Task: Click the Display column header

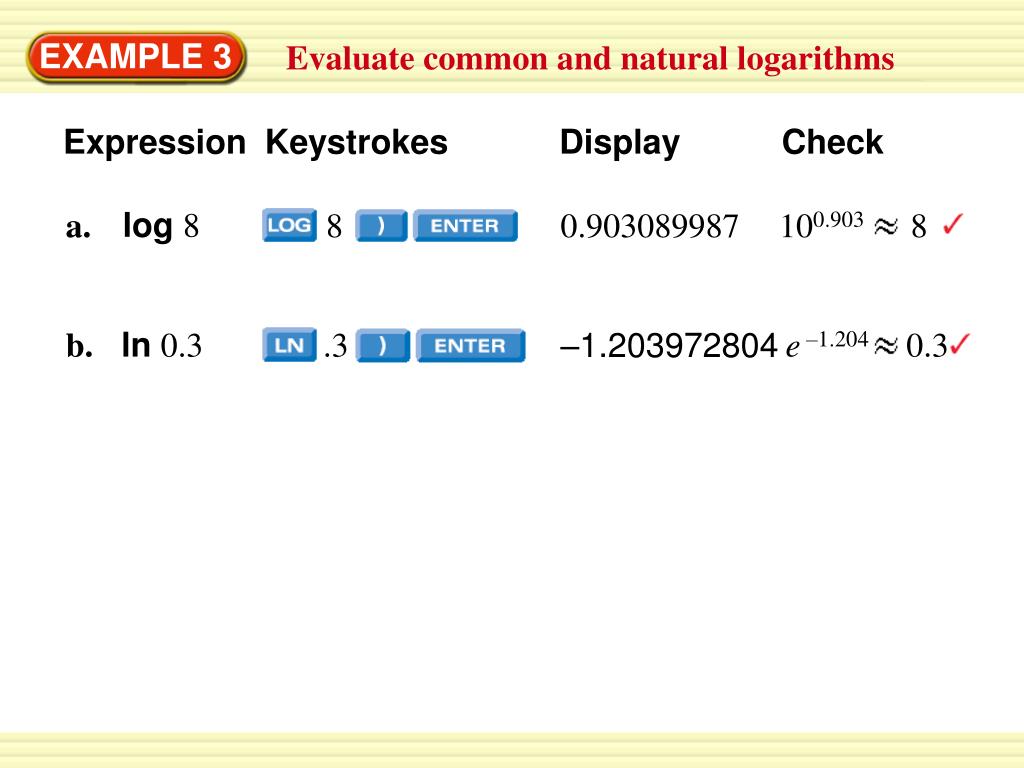Action: [x=620, y=143]
